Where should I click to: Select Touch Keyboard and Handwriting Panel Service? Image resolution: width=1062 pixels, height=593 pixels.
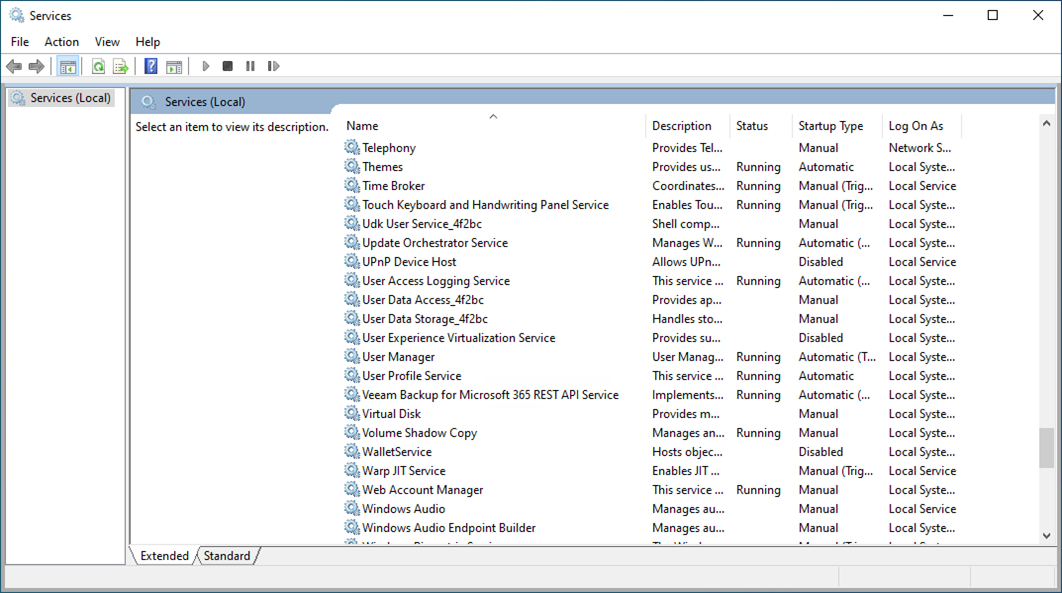coord(485,204)
